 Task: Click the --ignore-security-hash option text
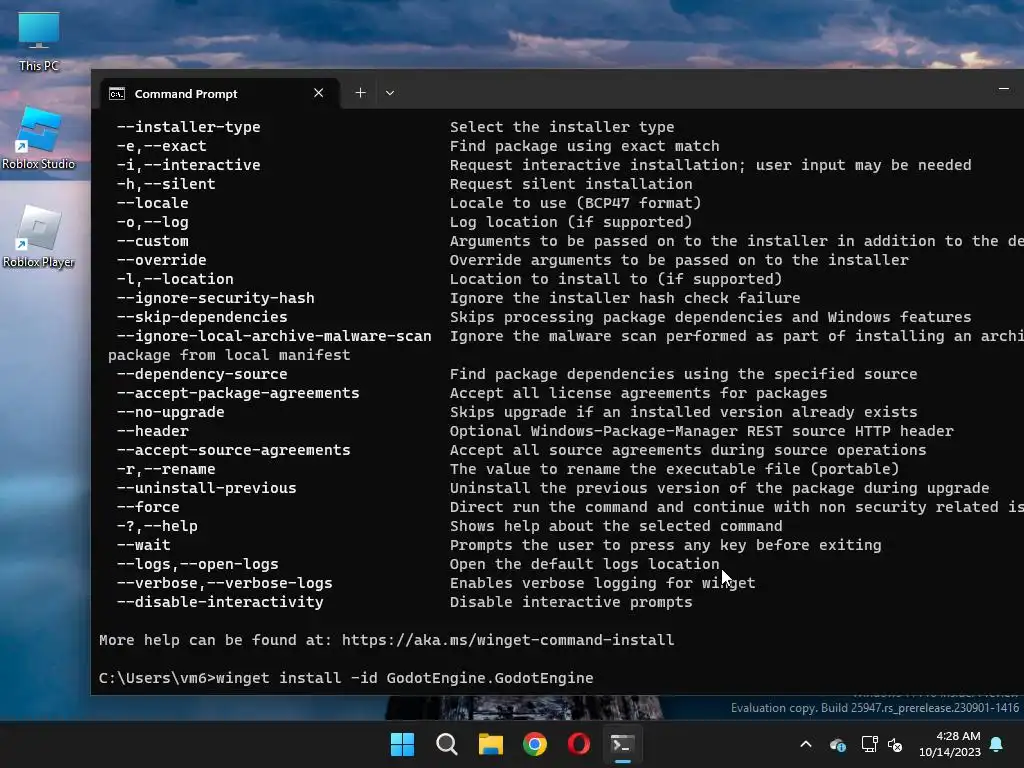[x=216, y=298]
